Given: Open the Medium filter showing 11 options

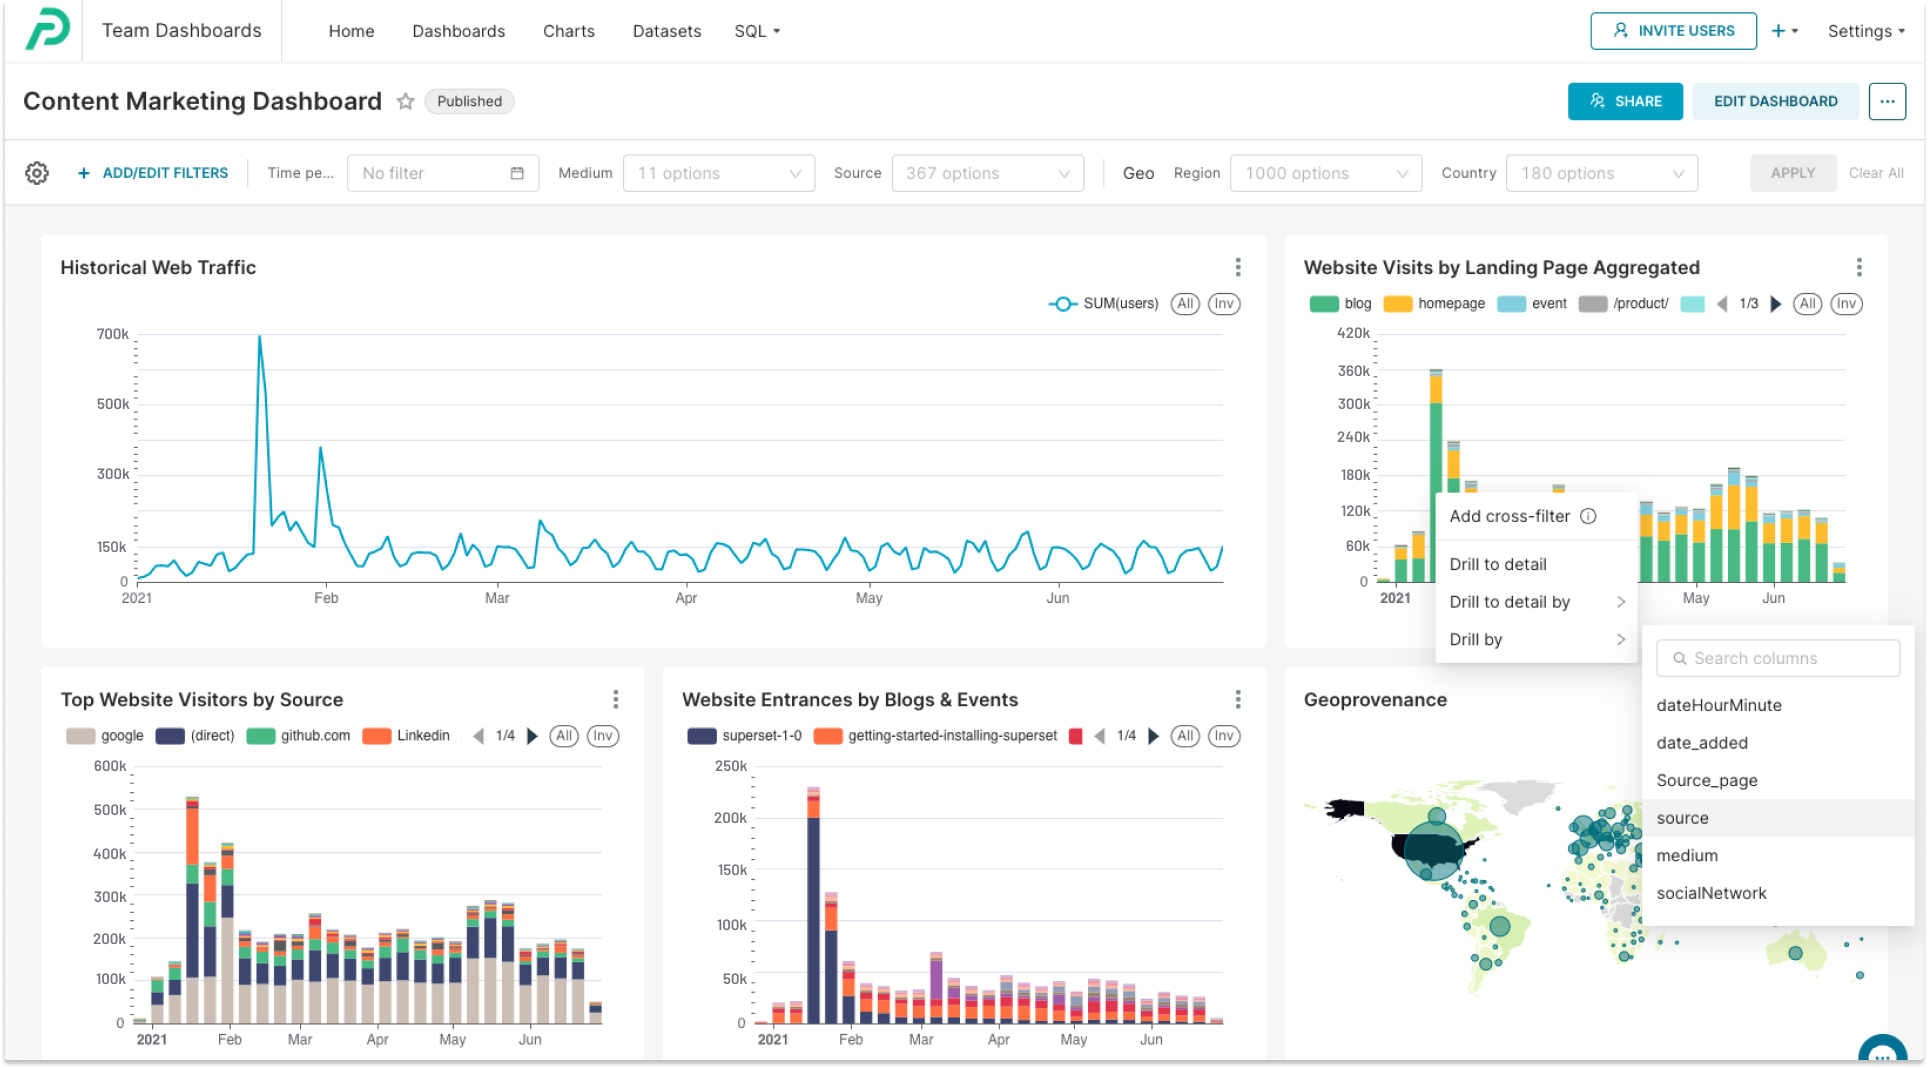Looking at the screenshot, I should (718, 172).
